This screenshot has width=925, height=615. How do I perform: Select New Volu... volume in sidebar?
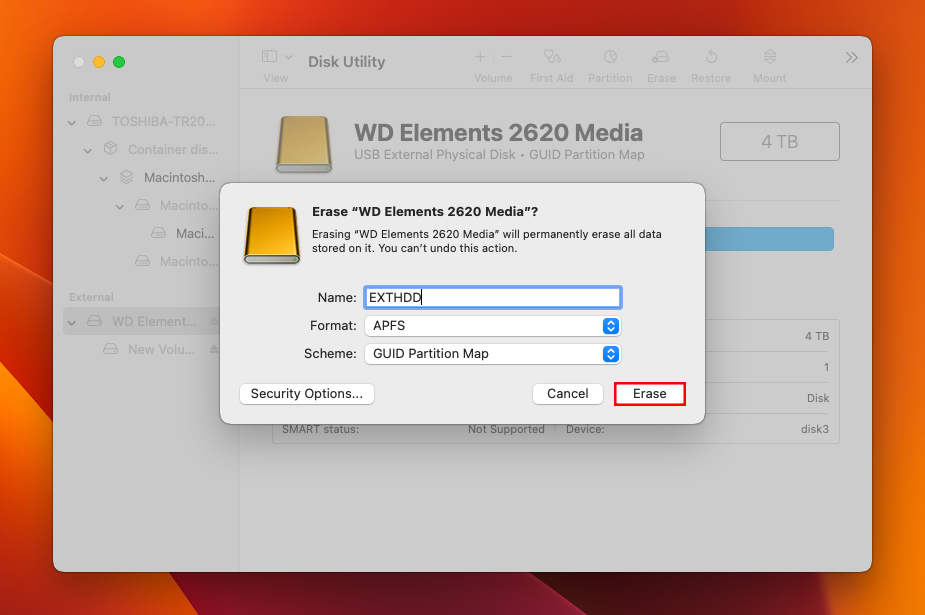point(161,349)
